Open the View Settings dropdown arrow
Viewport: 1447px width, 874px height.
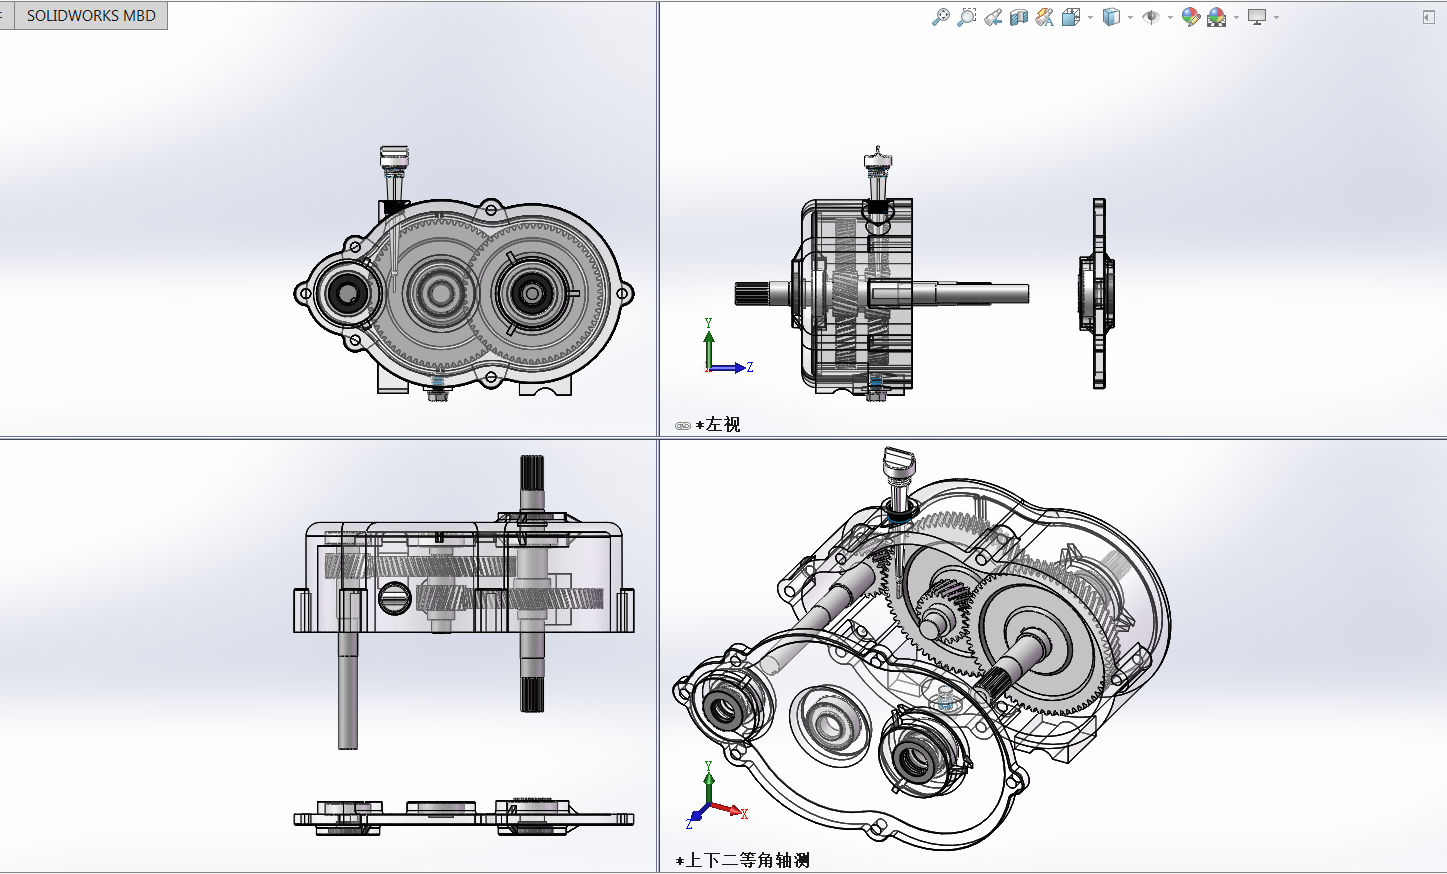pos(1276,17)
